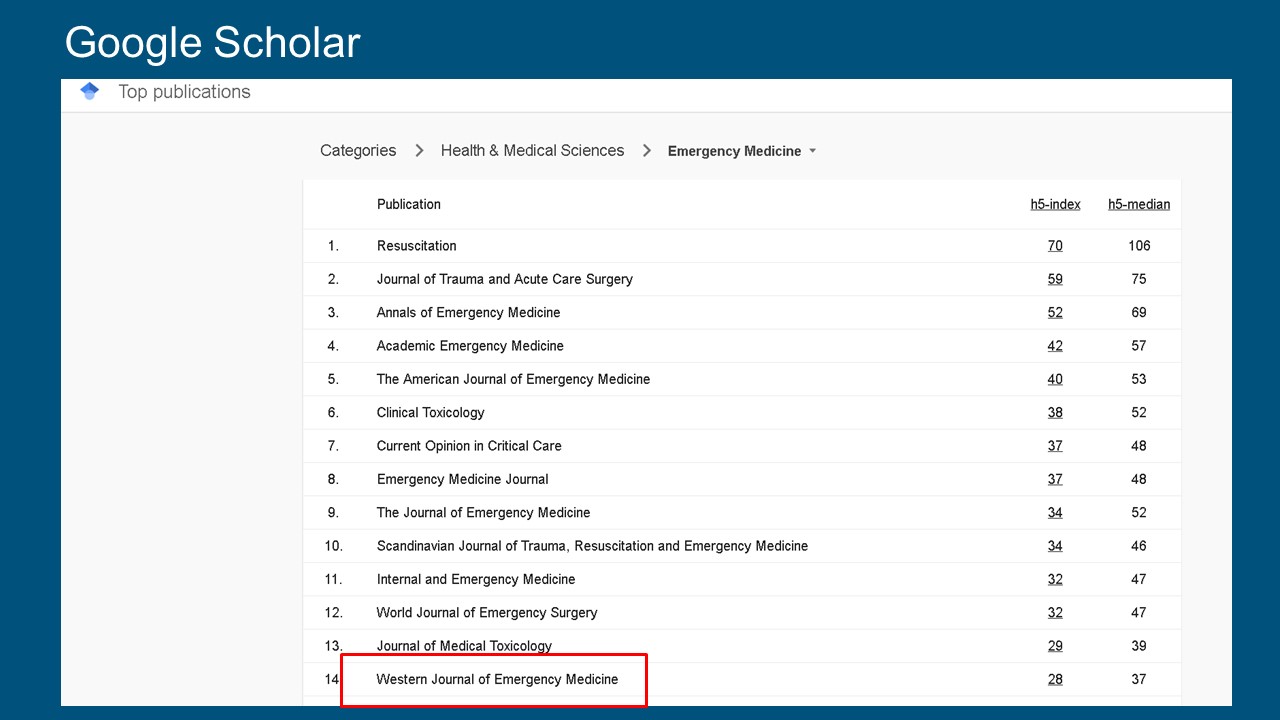Open h5-index 59 for Trauma and Acute Care Surgery
The image size is (1280, 720).
1055,279
